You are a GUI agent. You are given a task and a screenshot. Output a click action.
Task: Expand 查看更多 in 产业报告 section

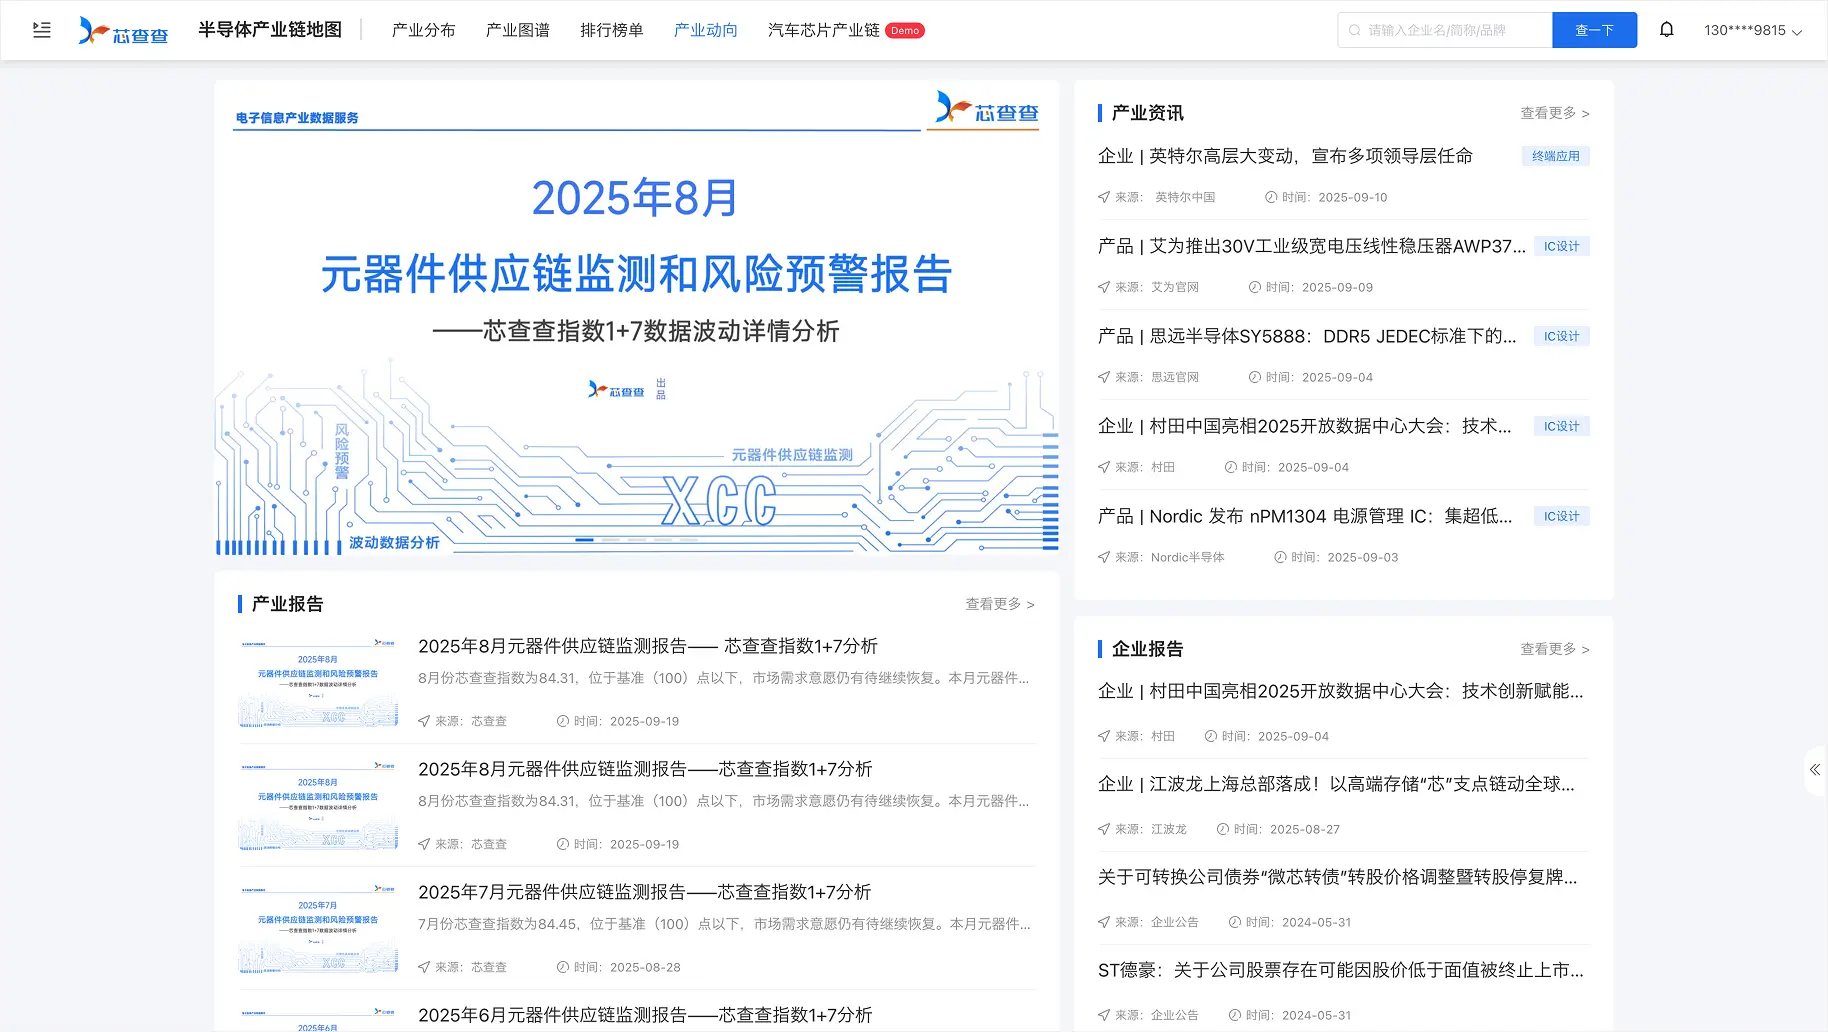pos(999,604)
